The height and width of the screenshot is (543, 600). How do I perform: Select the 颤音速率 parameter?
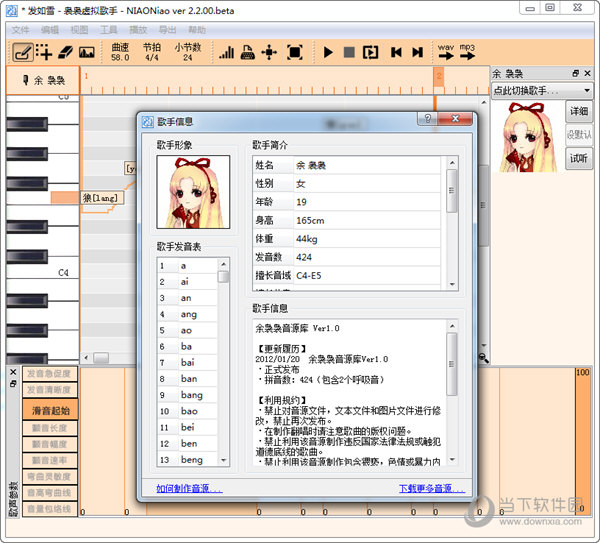click(x=50, y=460)
